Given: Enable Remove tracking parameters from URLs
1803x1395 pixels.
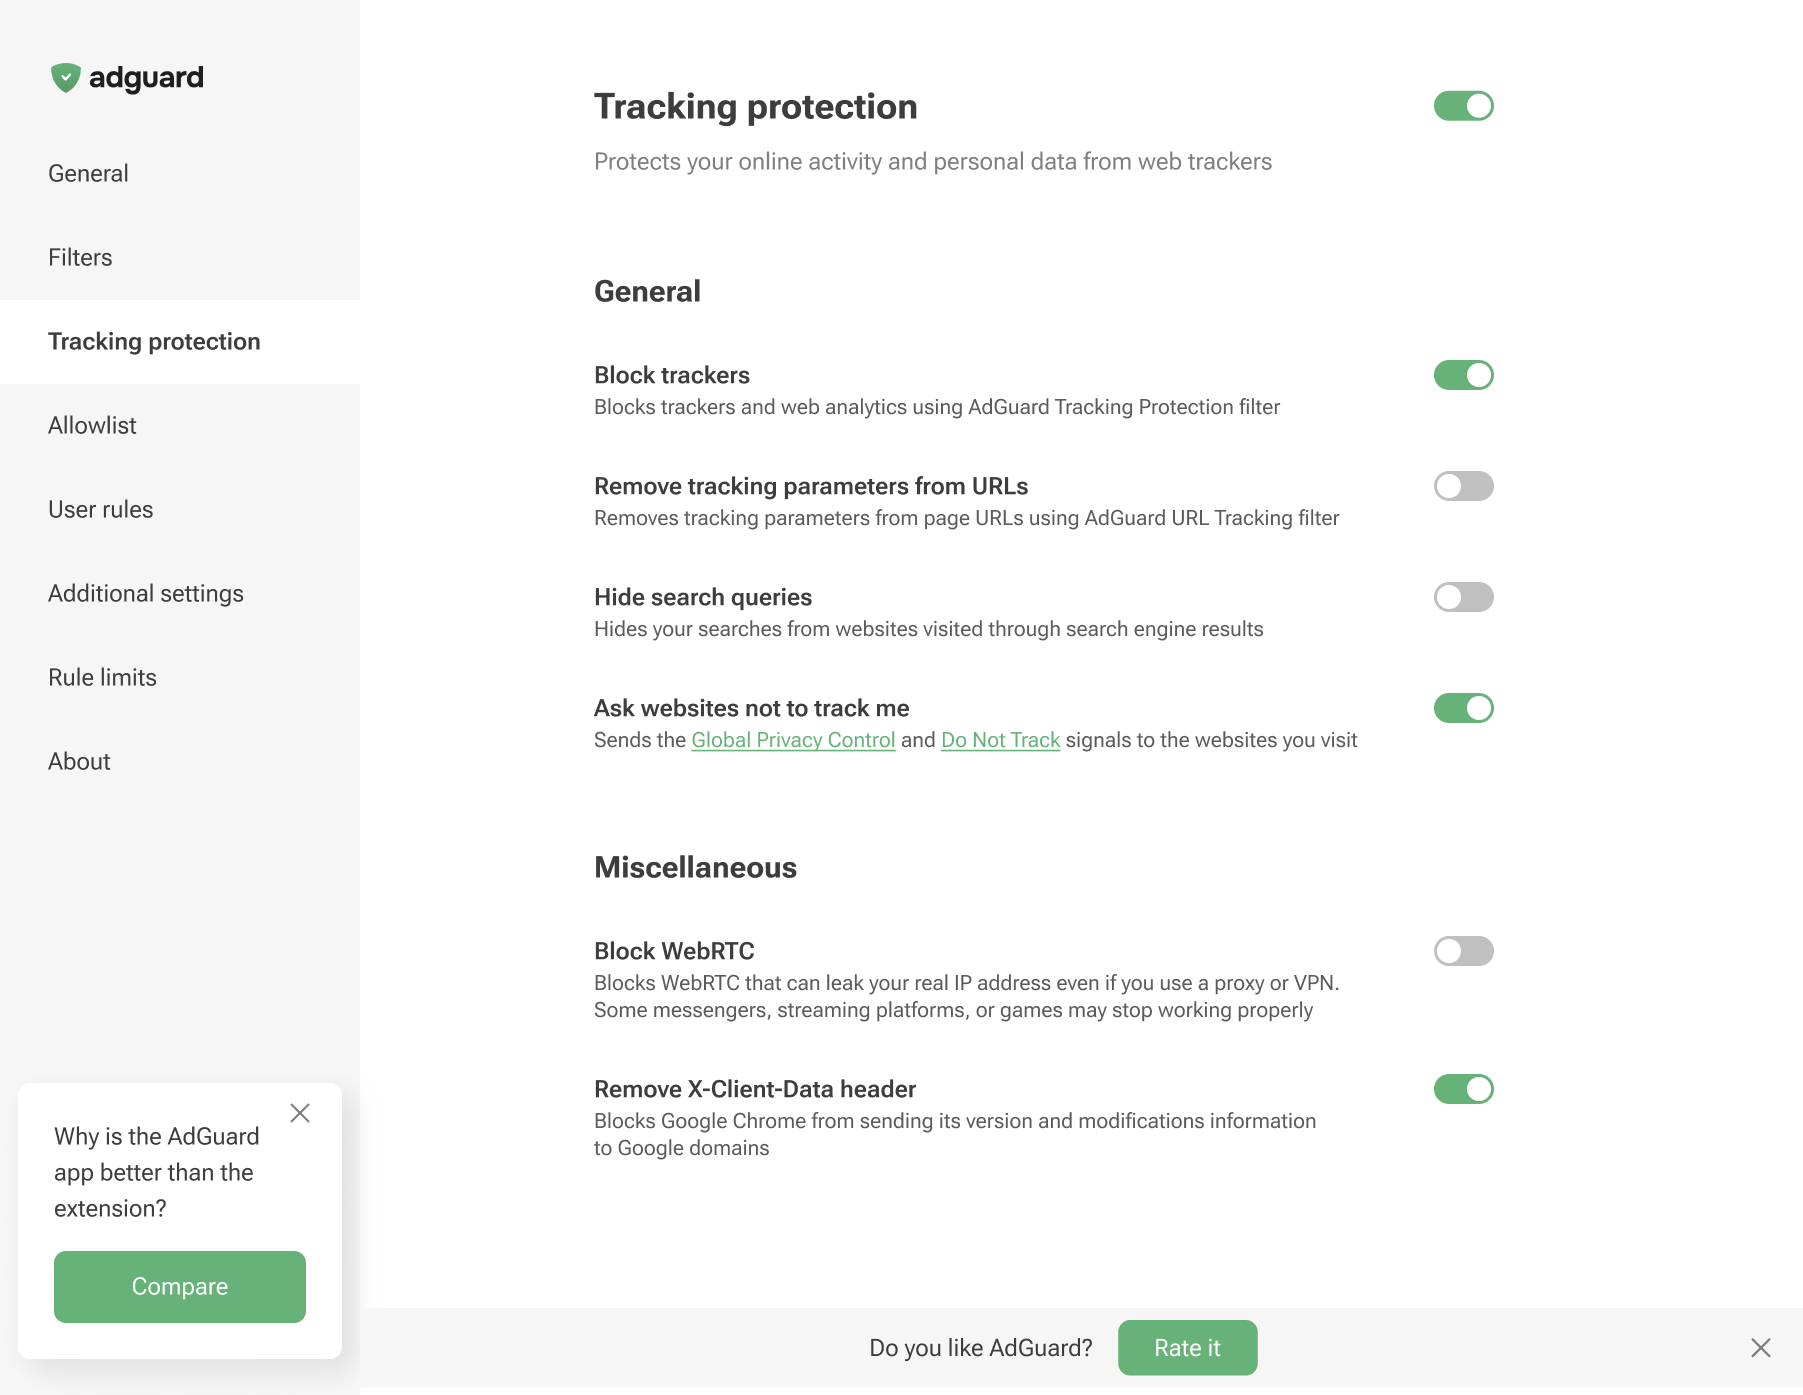Looking at the screenshot, I should point(1463,486).
